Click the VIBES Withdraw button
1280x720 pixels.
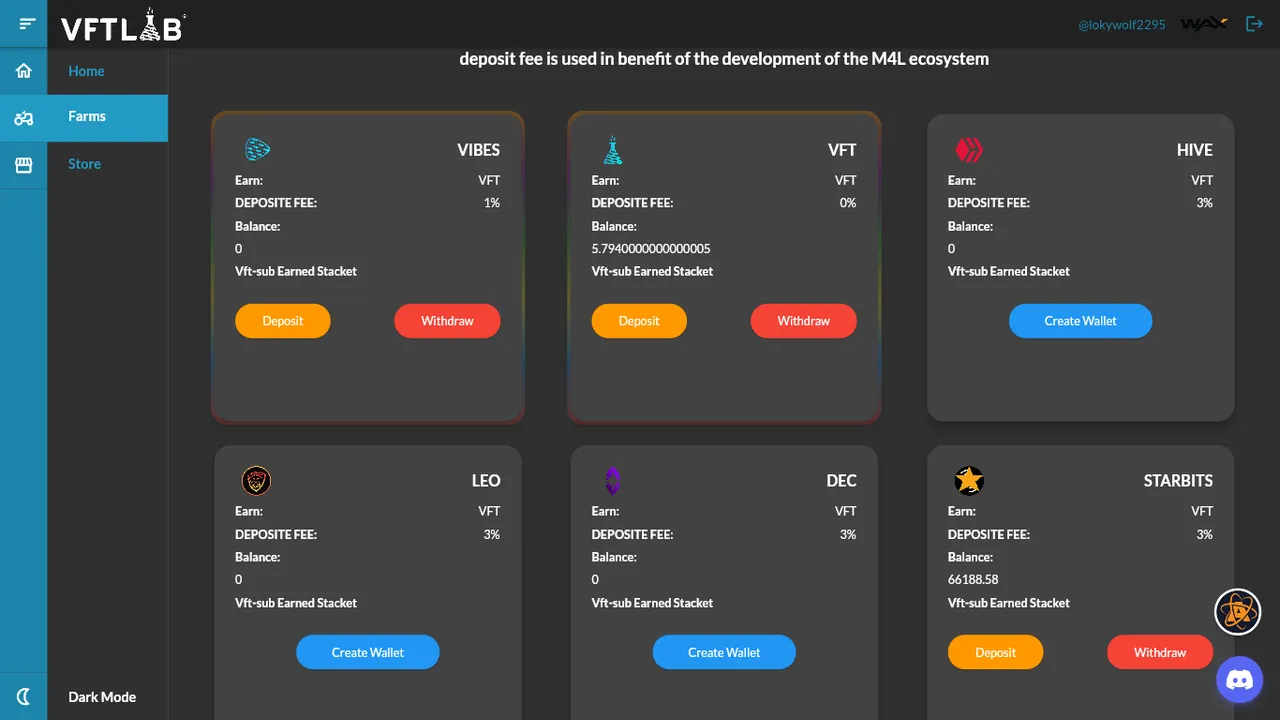447,321
